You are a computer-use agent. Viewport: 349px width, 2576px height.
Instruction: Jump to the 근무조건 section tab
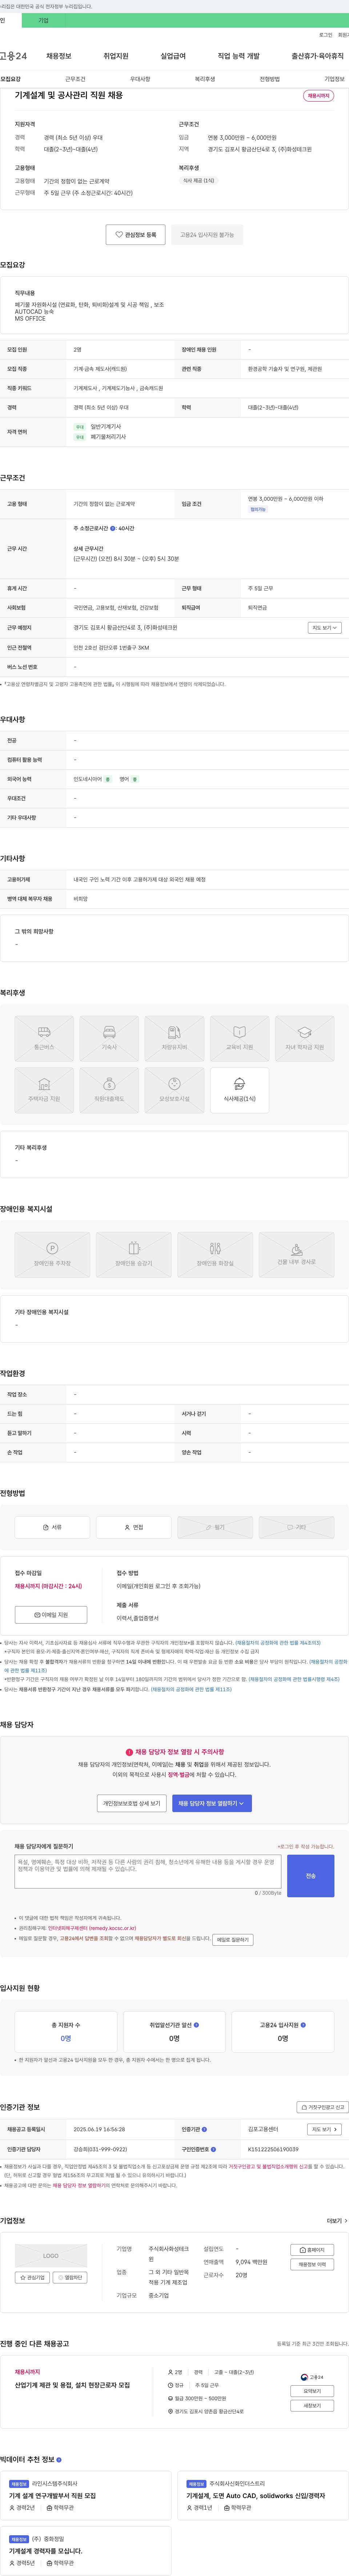[x=75, y=79]
